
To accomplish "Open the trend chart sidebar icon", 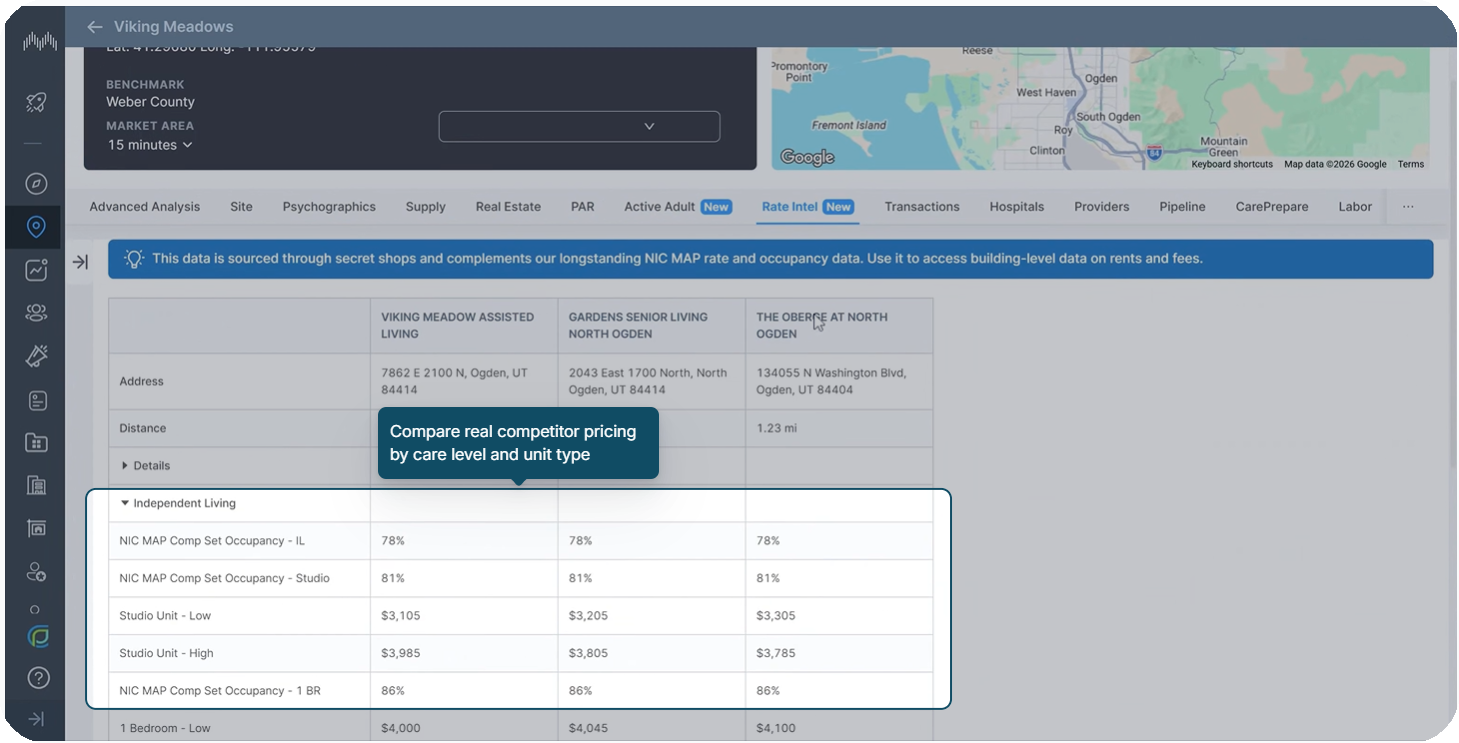I will (37, 270).
